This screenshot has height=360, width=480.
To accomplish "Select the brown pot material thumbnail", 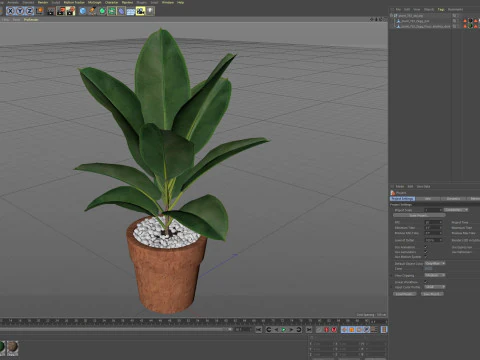I will tap(13, 347).
